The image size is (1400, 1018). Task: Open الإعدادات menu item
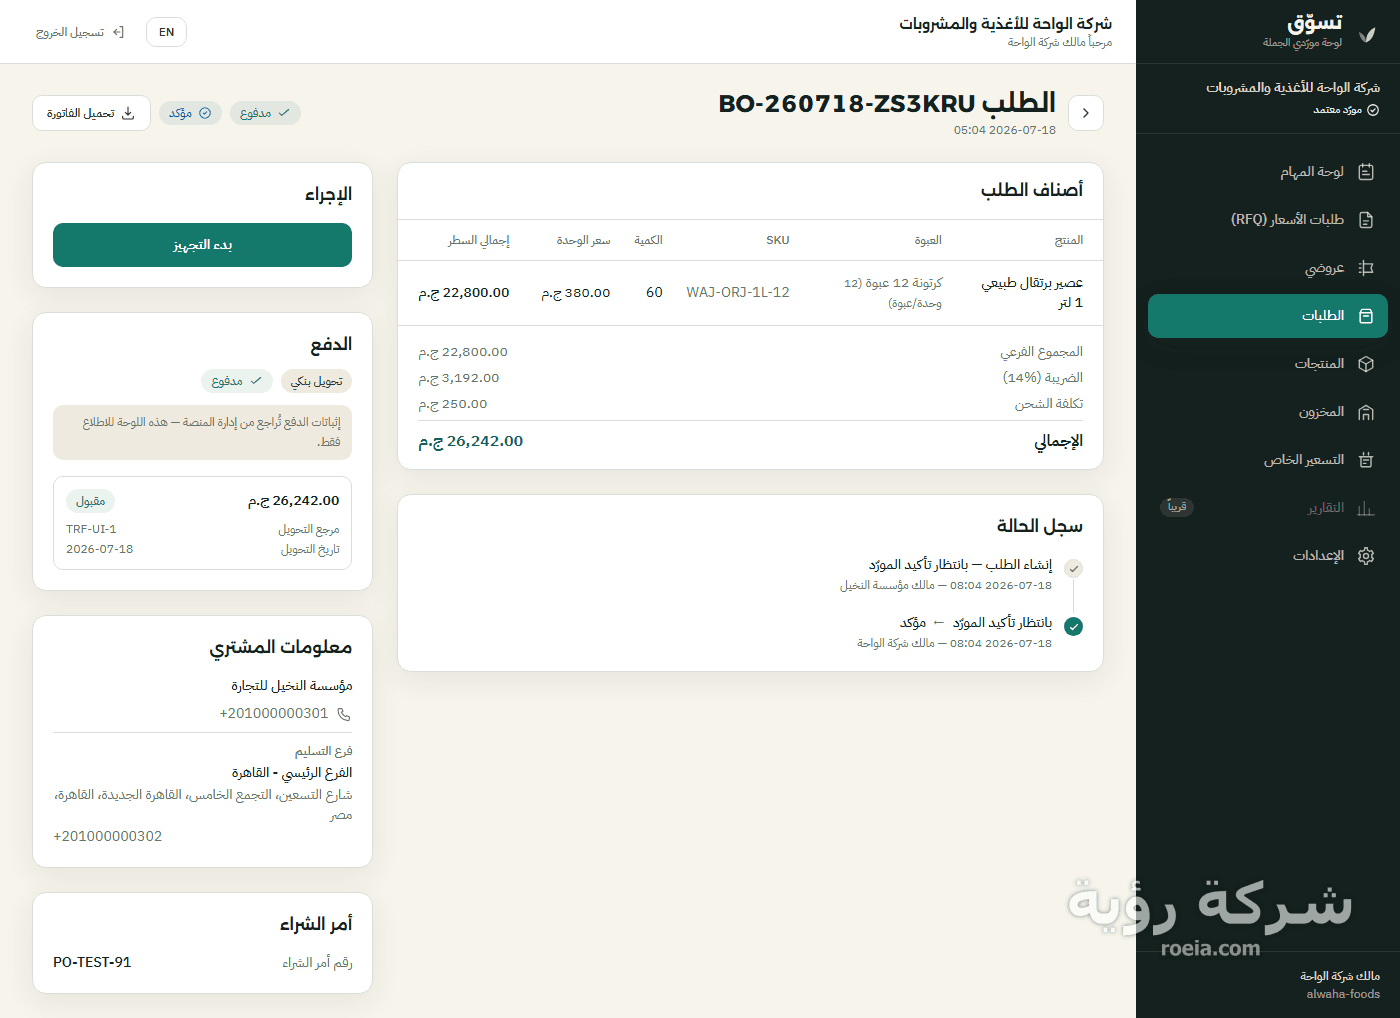click(1268, 556)
